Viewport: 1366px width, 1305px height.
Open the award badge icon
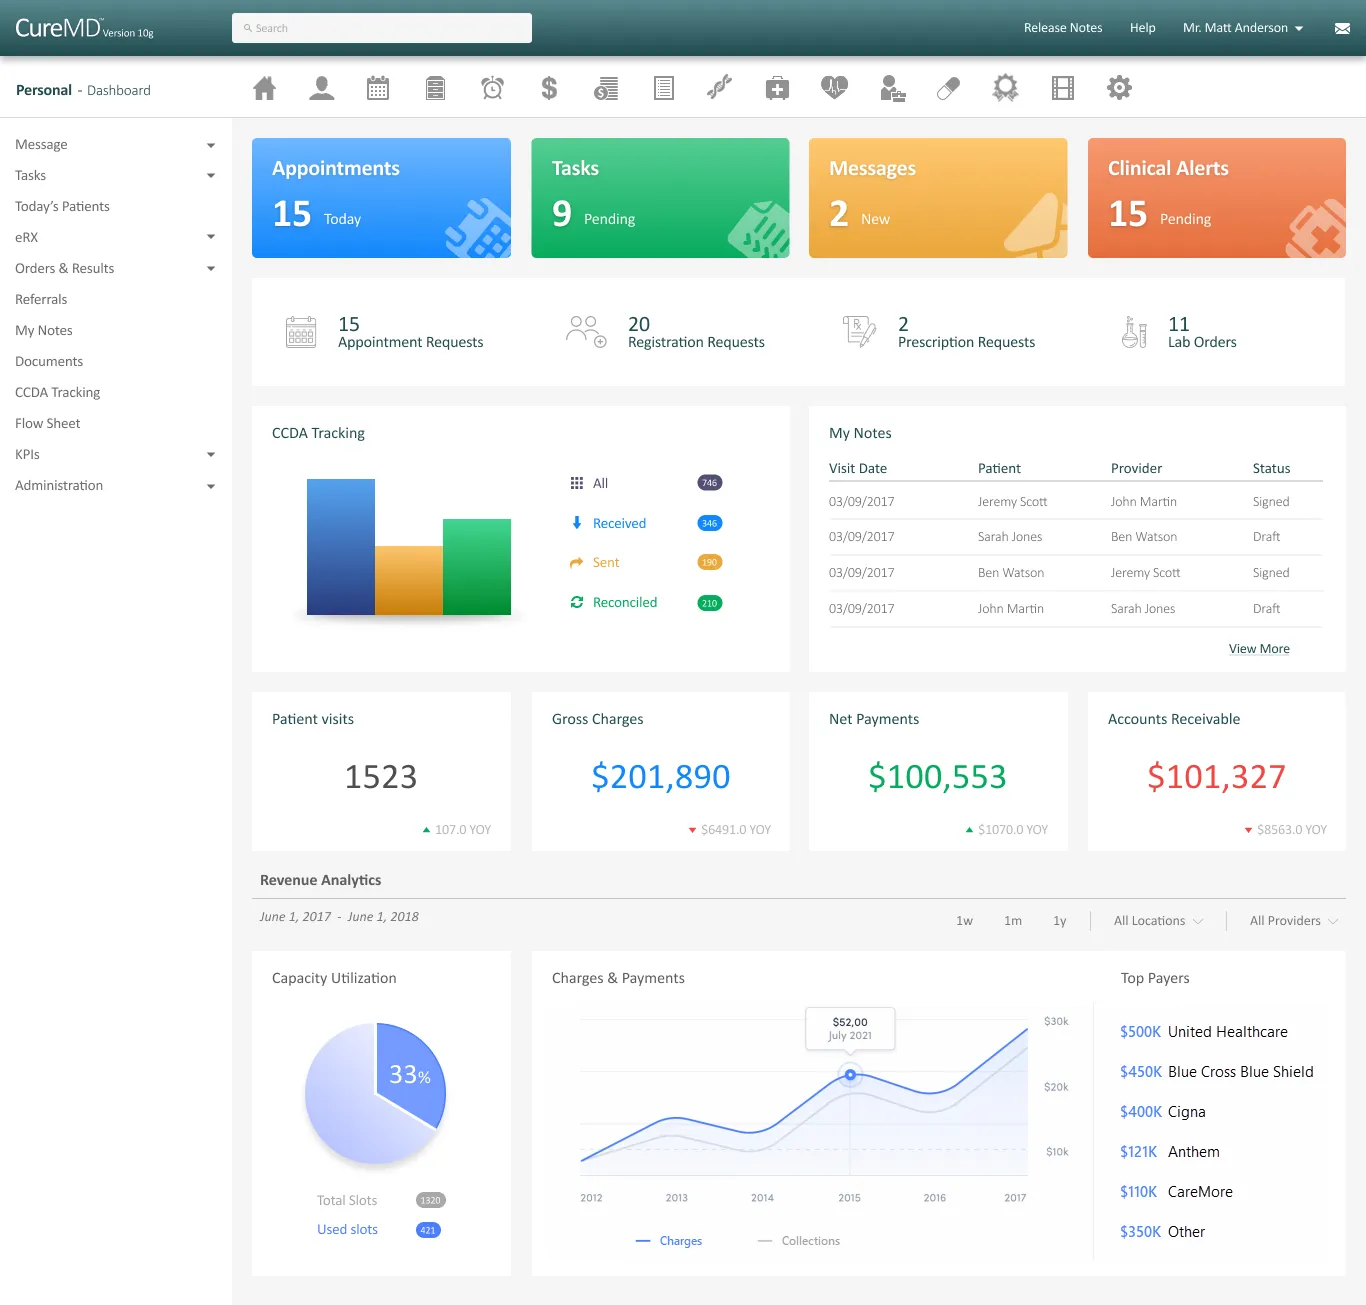point(1005,89)
